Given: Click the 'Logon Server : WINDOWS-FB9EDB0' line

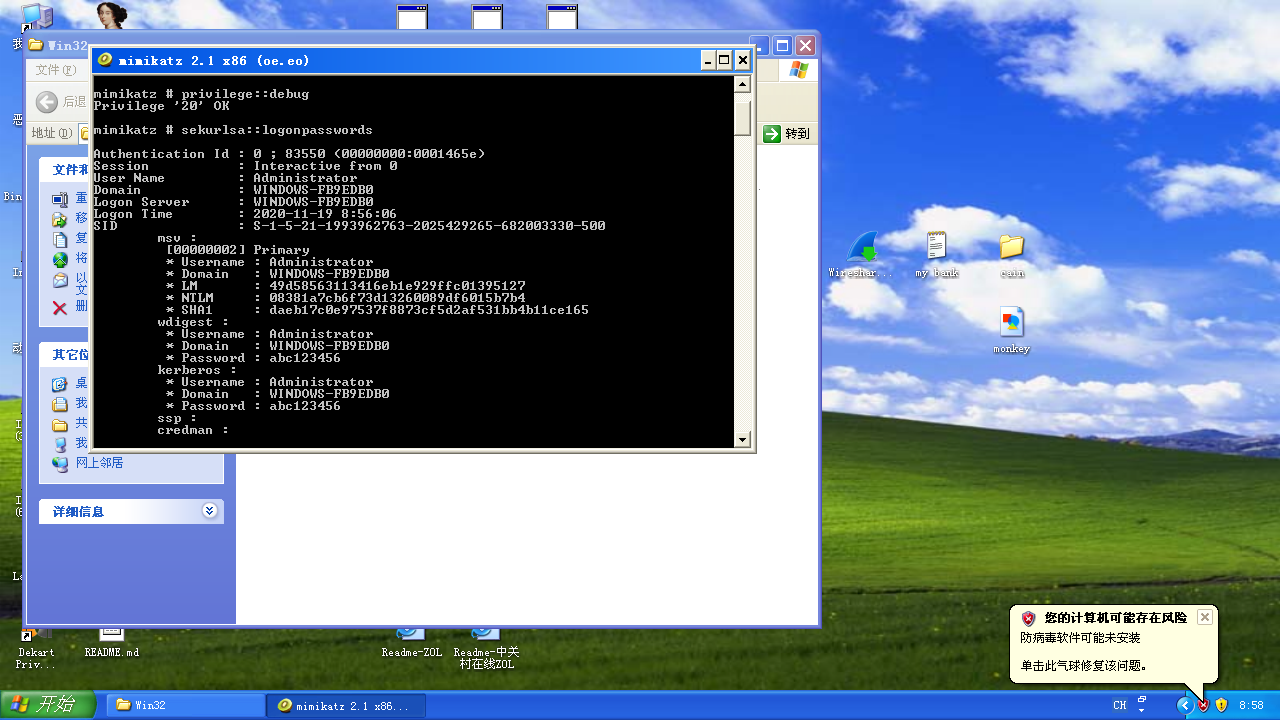Looking at the screenshot, I should (x=233, y=202).
